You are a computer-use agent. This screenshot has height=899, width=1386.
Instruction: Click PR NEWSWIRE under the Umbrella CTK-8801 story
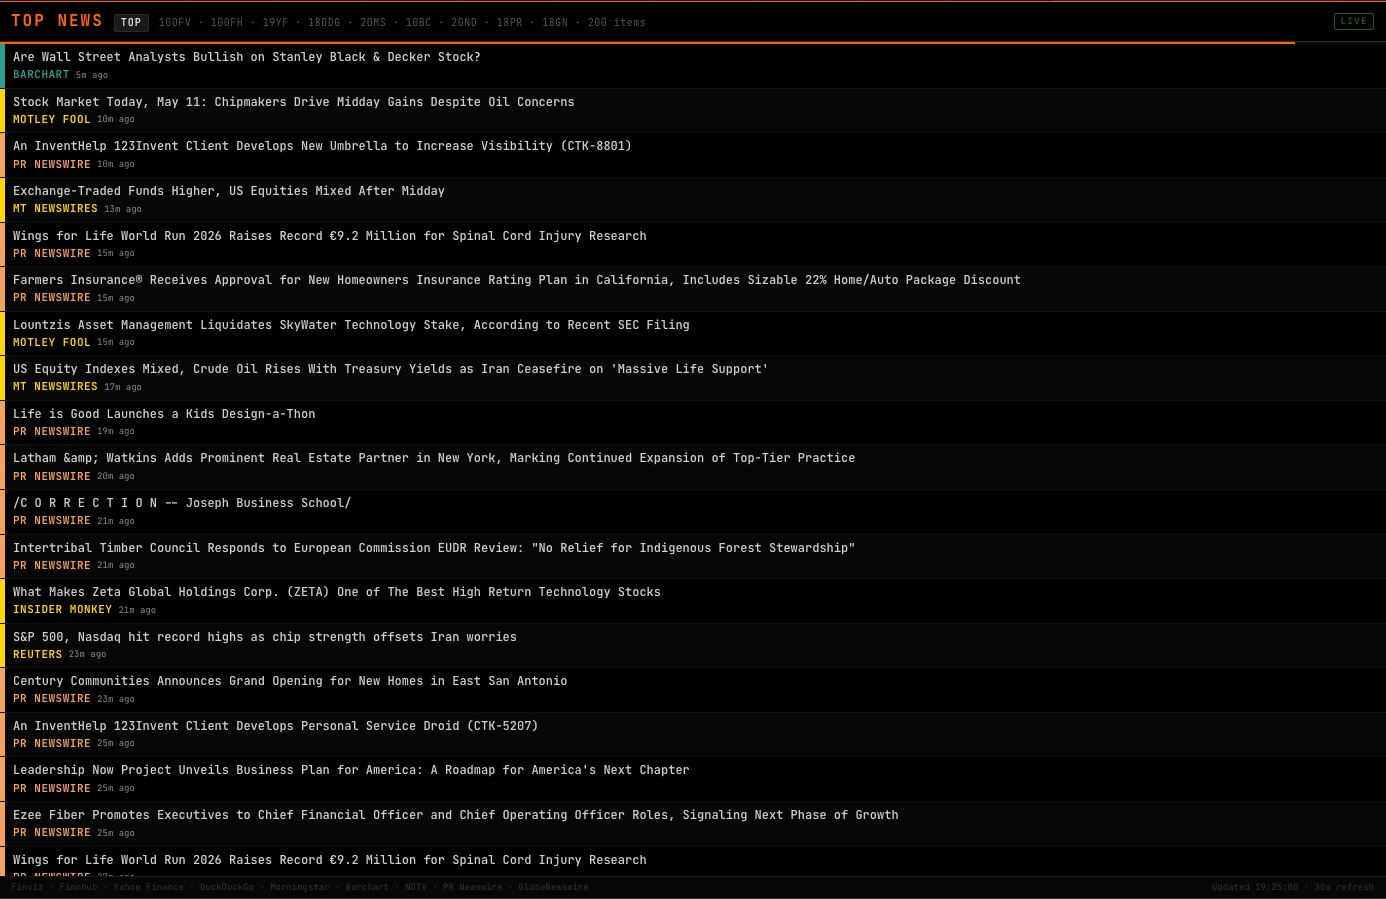(52, 164)
